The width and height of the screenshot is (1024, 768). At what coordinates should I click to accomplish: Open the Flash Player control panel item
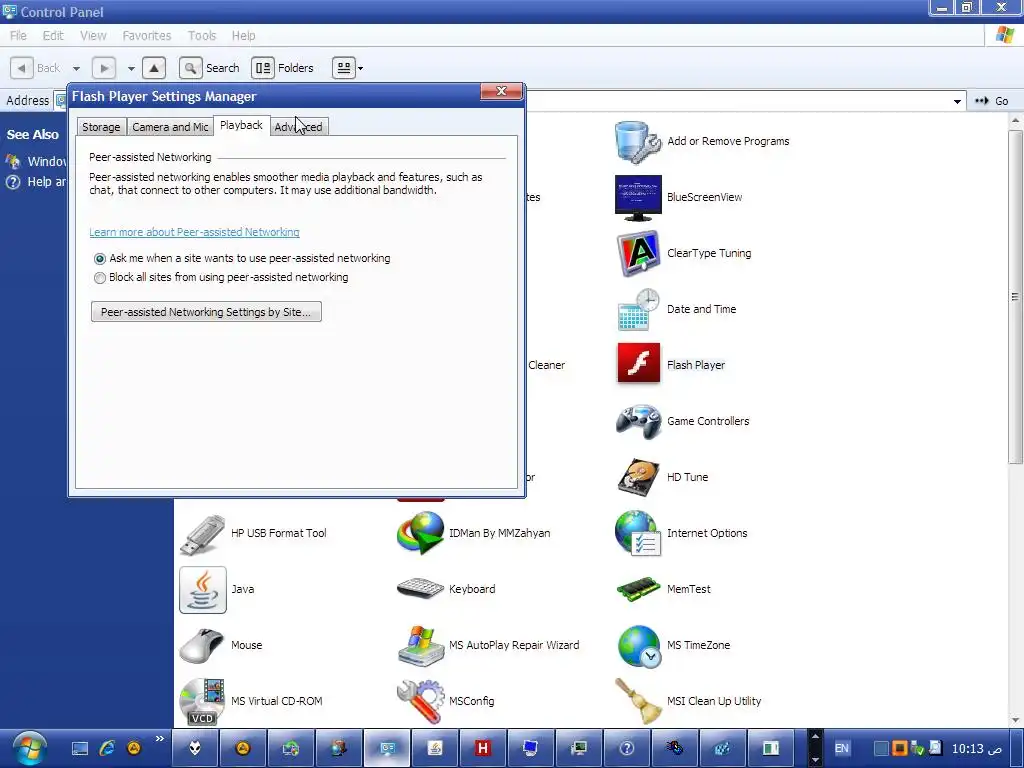(670, 365)
